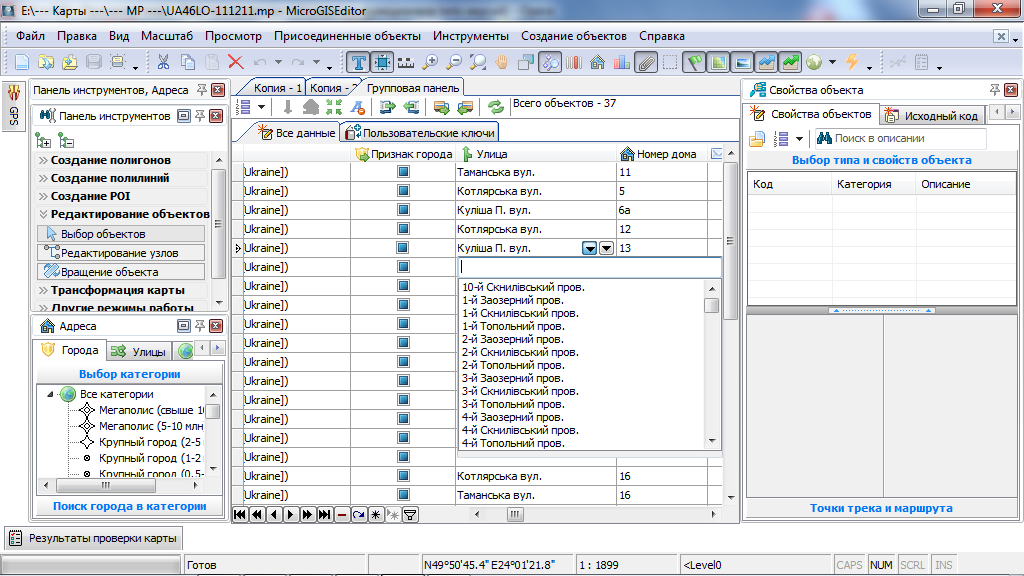Collapse the Все категории tree node
Viewport: 1024px width, 576px height.
pos(50,394)
